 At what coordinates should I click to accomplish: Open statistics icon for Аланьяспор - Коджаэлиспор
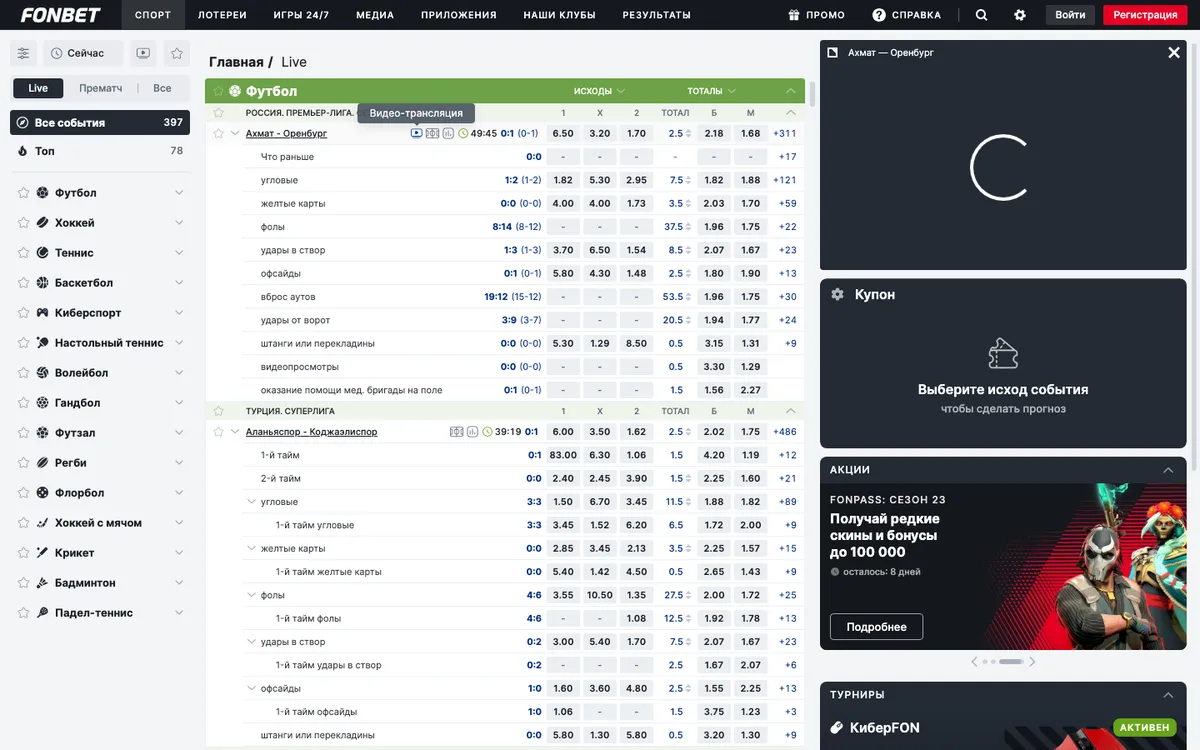pyautogui.click(x=472, y=432)
